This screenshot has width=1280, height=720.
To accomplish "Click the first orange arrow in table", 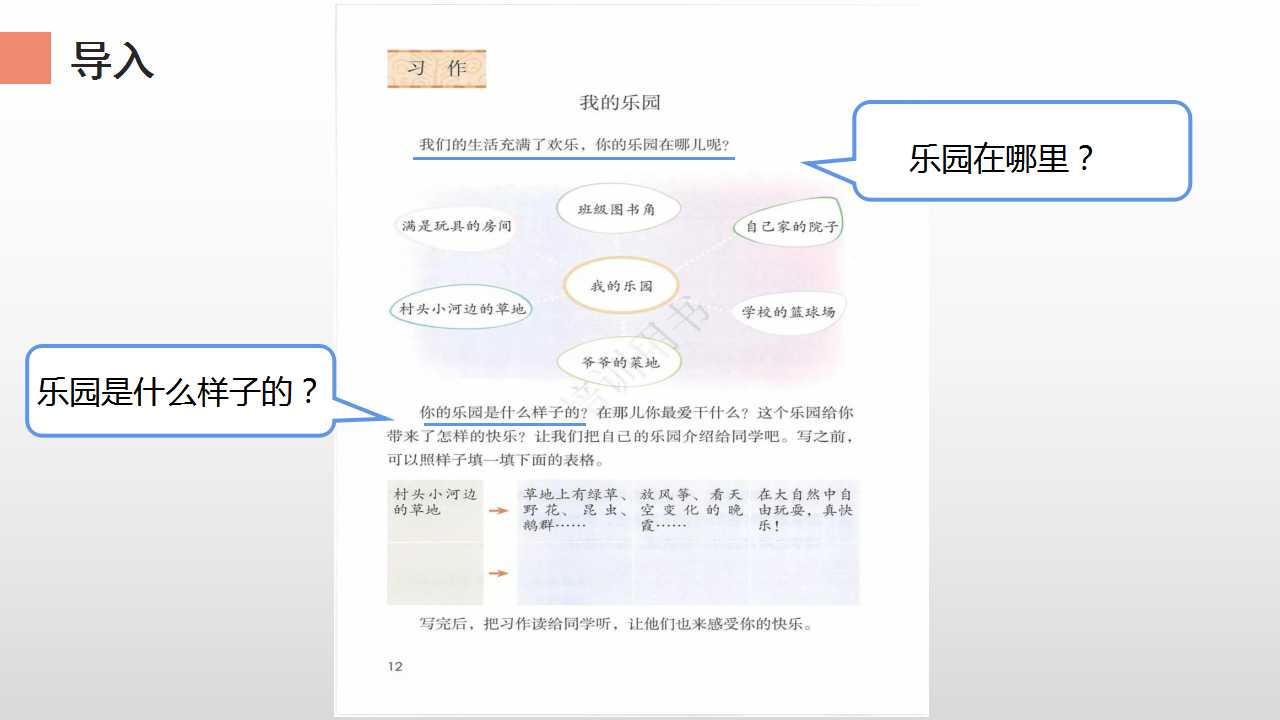I will (x=499, y=511).
